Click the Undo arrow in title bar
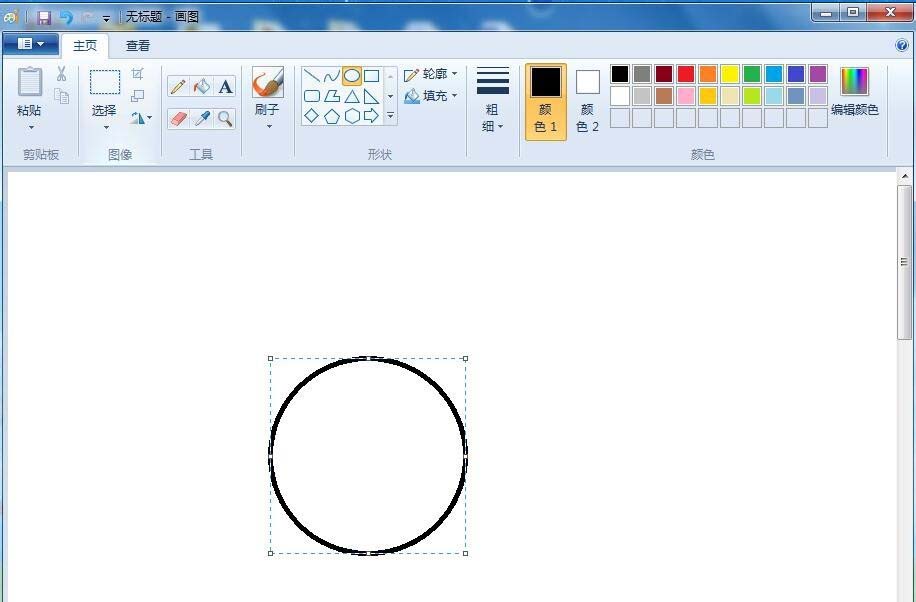 (x=66, y=17)
